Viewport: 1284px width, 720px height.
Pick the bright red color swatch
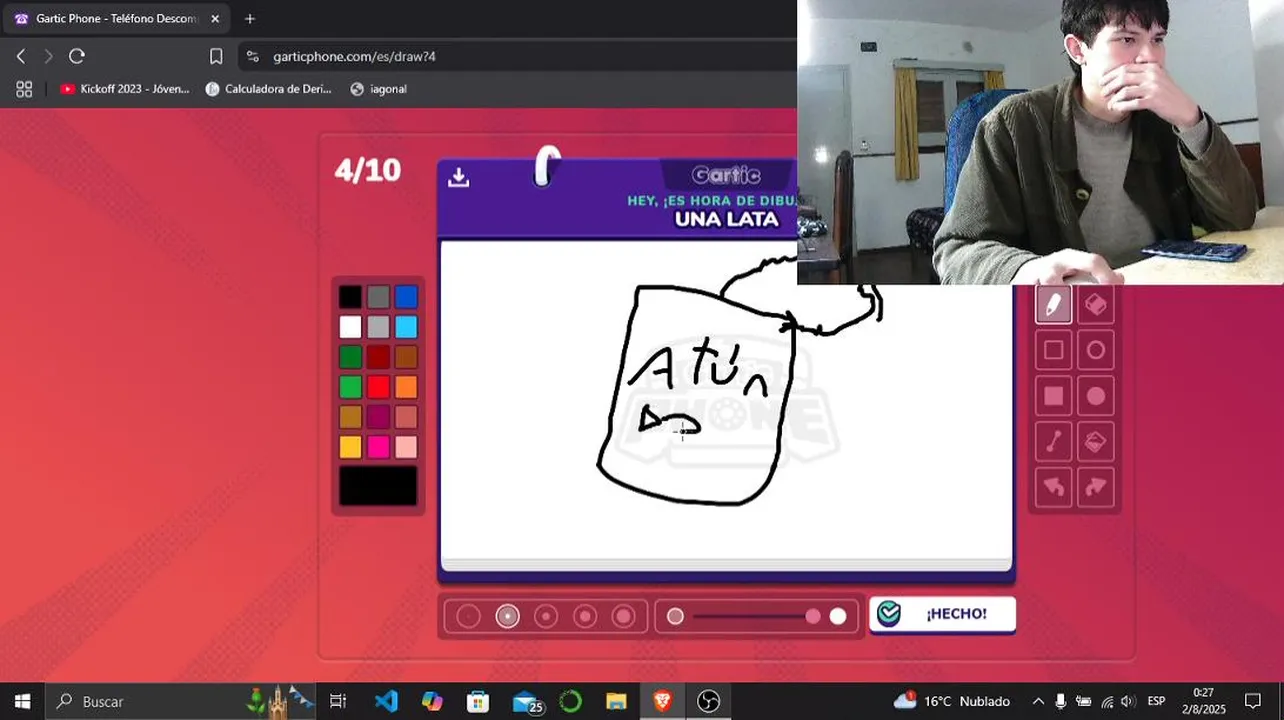point(378,387)
